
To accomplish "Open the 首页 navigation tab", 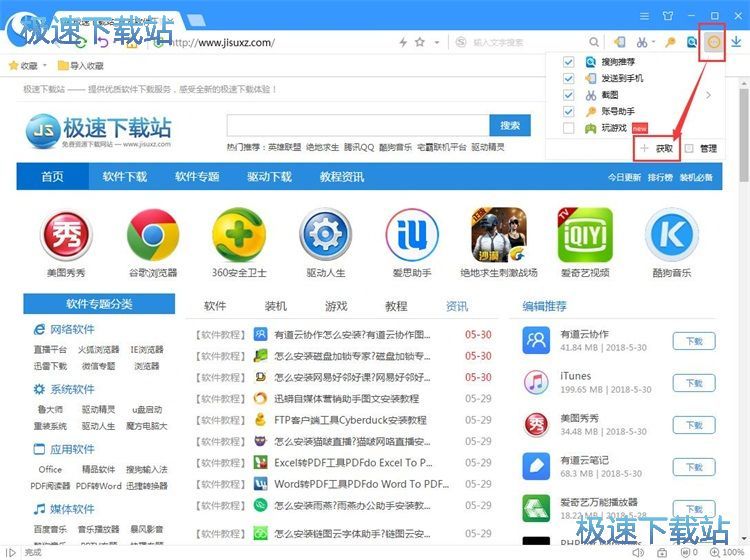I will coord(53,176).
